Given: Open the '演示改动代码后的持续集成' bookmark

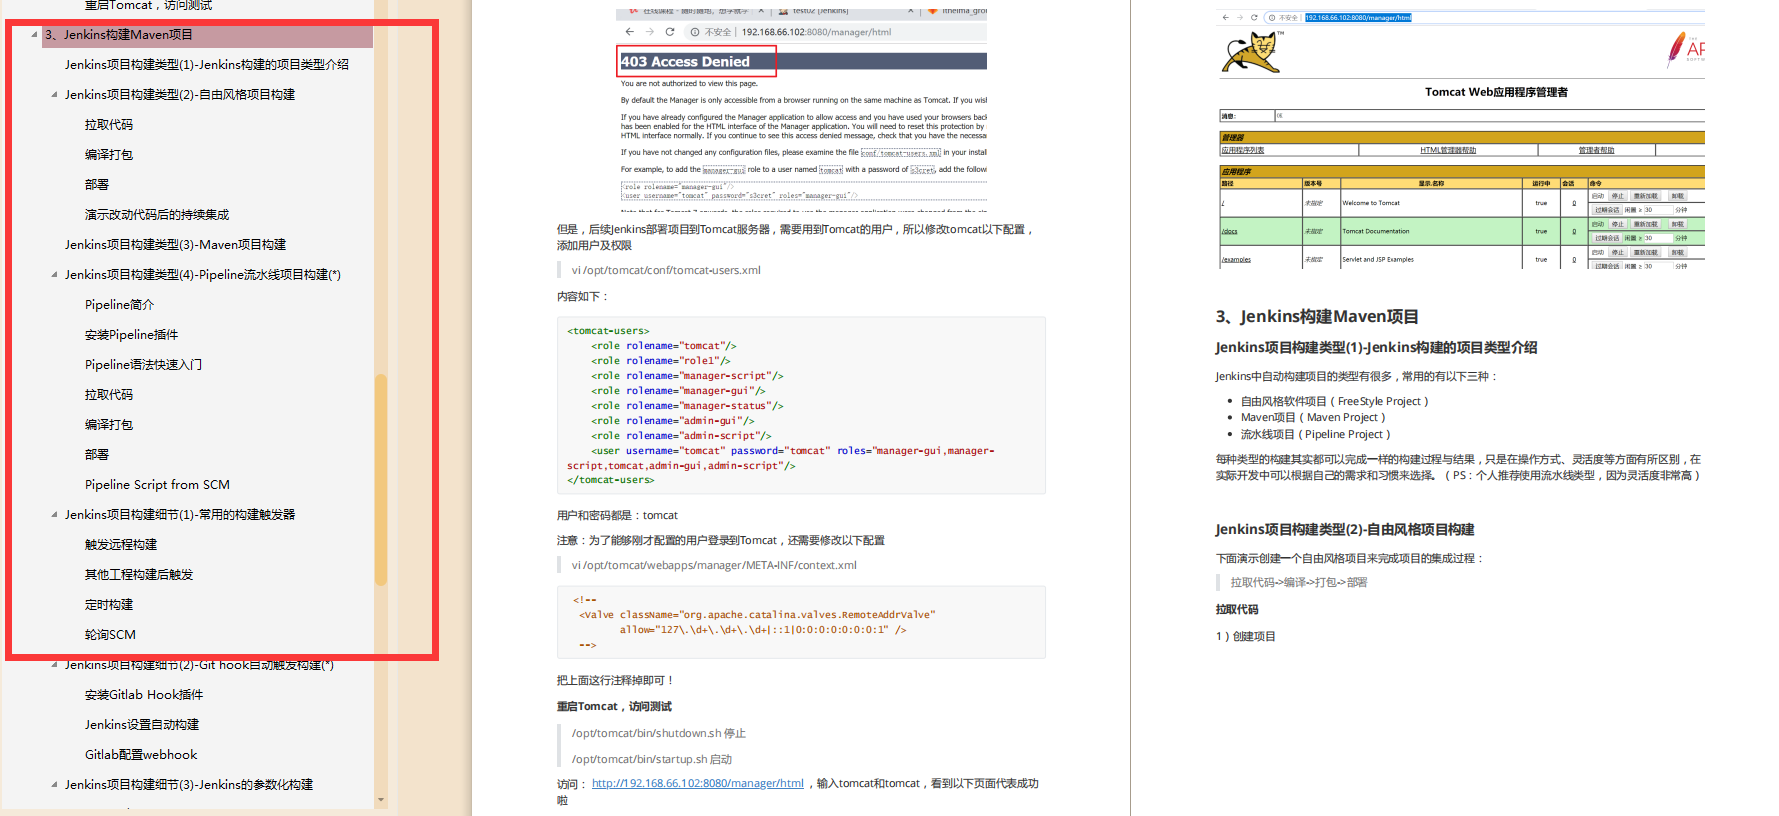Looking at the screenshot, I should tap(157, 214).
